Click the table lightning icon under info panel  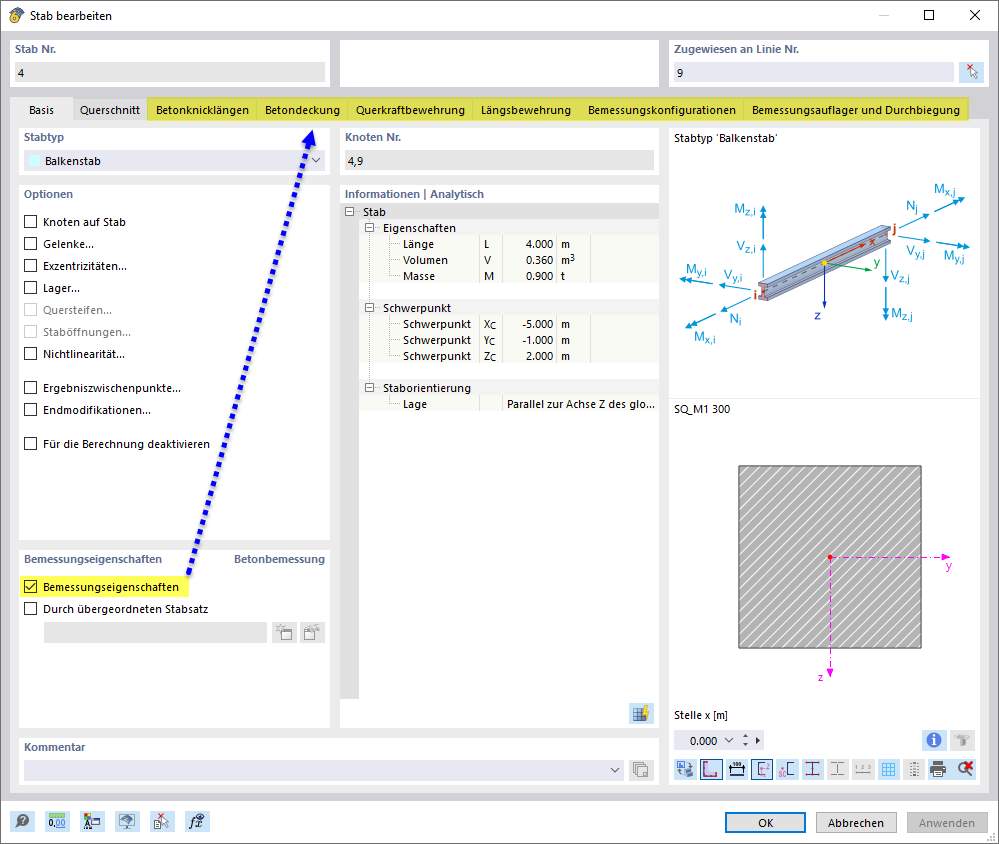tap(641, 713)
